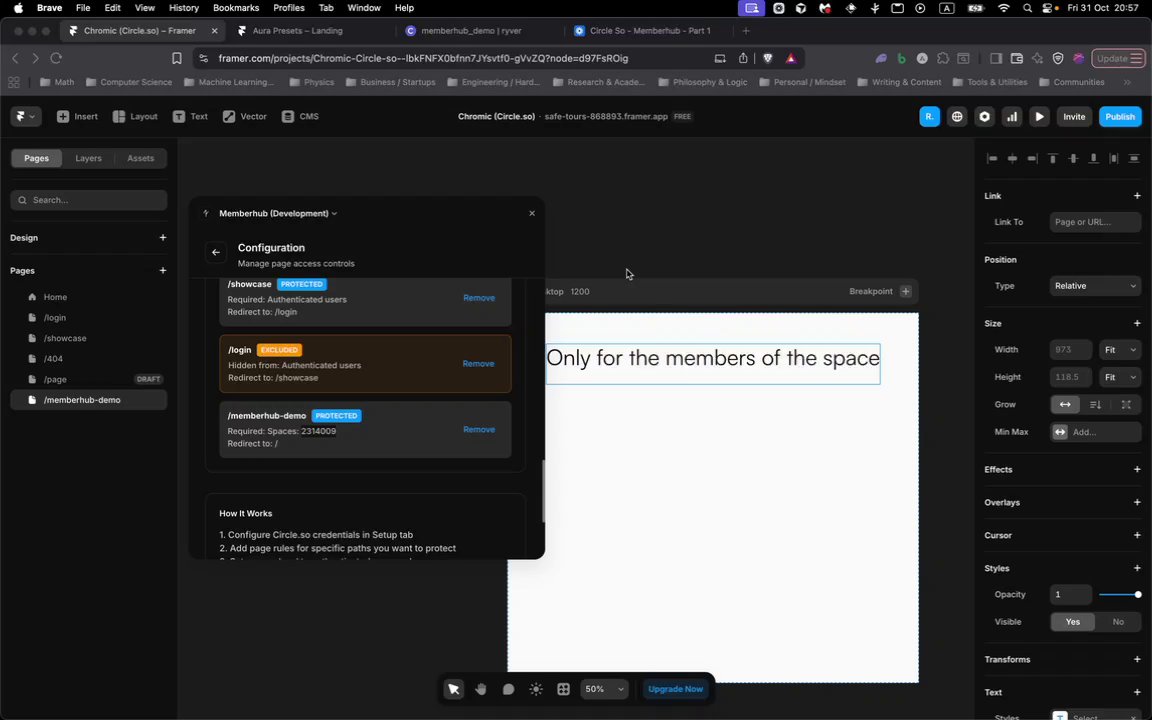1152x720 pixels.
Task: Toggle the light/dark mode sun icon
Action: point(536,689)
